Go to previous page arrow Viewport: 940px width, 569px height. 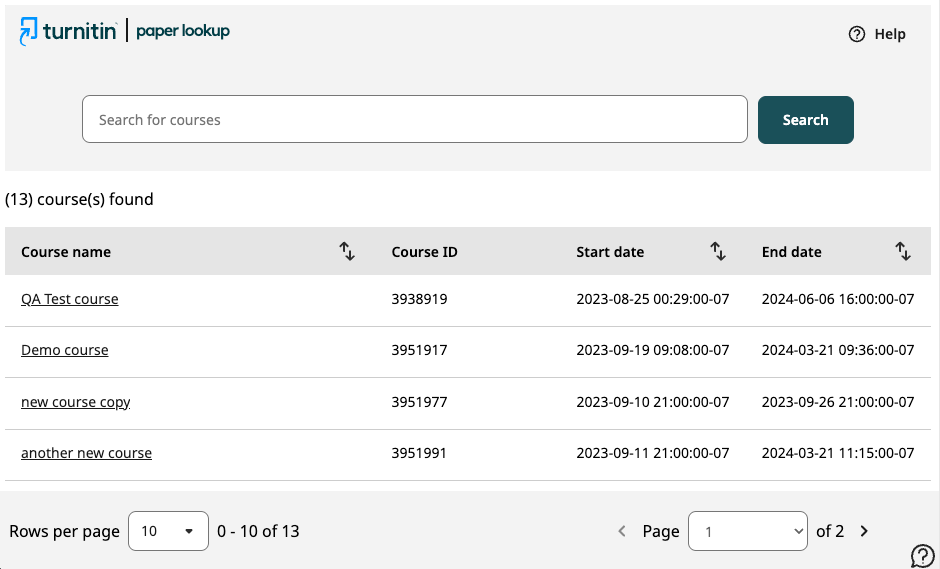point(622,531)
